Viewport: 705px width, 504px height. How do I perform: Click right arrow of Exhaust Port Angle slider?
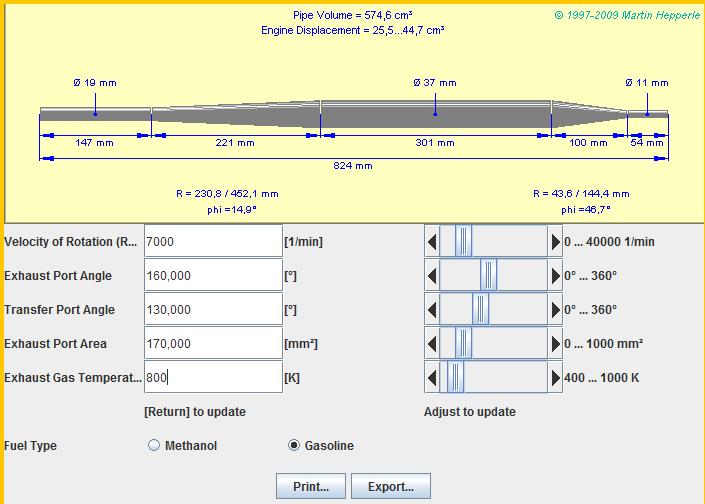[x=556, y=276]
